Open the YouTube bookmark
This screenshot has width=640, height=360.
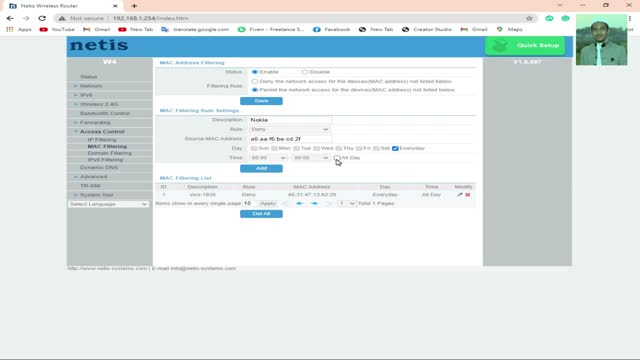click(57, 29)
